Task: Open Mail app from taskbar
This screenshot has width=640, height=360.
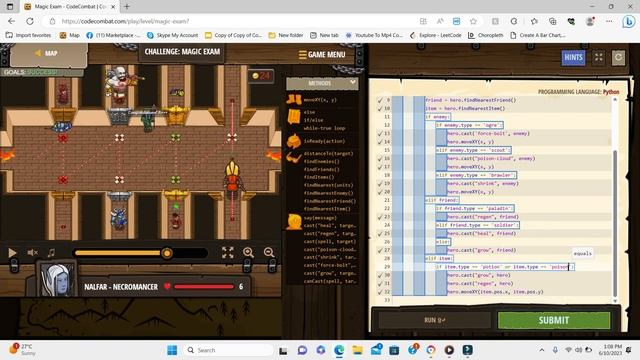Action: pos(376,350)
